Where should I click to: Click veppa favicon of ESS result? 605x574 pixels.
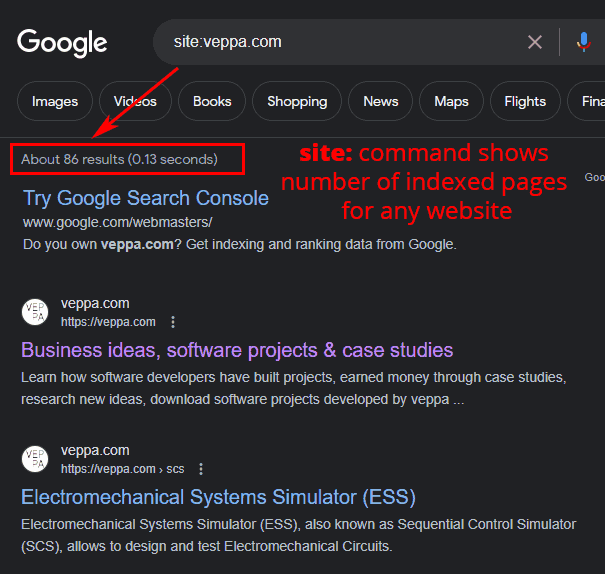click(x=35, y=459)
